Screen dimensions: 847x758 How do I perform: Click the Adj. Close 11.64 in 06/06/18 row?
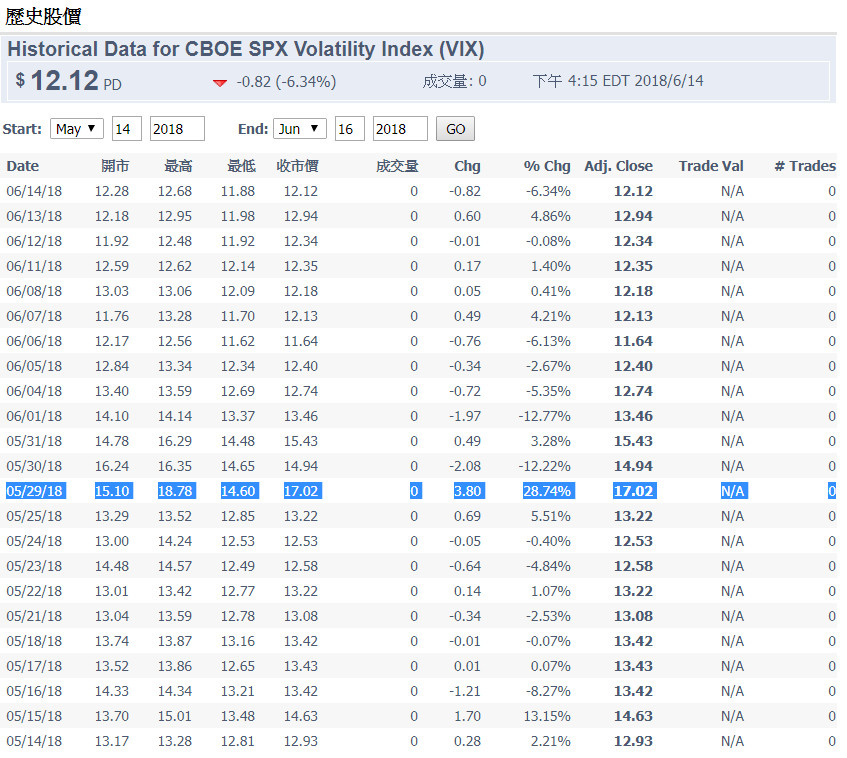[x=633, y=341]
